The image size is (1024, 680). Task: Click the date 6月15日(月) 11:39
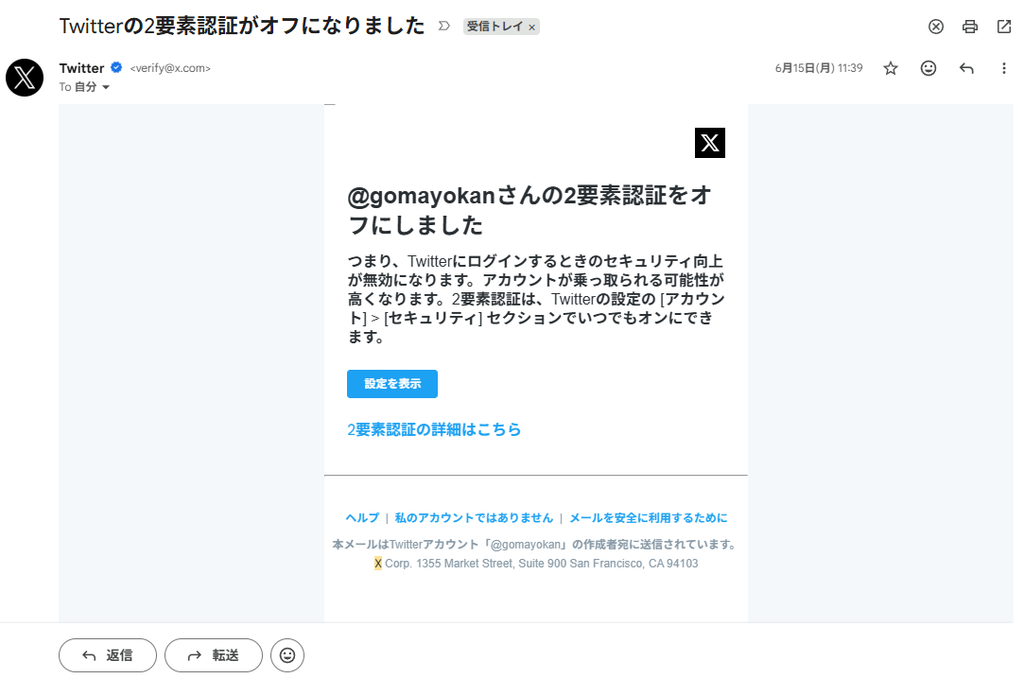[x=819, y=68]
